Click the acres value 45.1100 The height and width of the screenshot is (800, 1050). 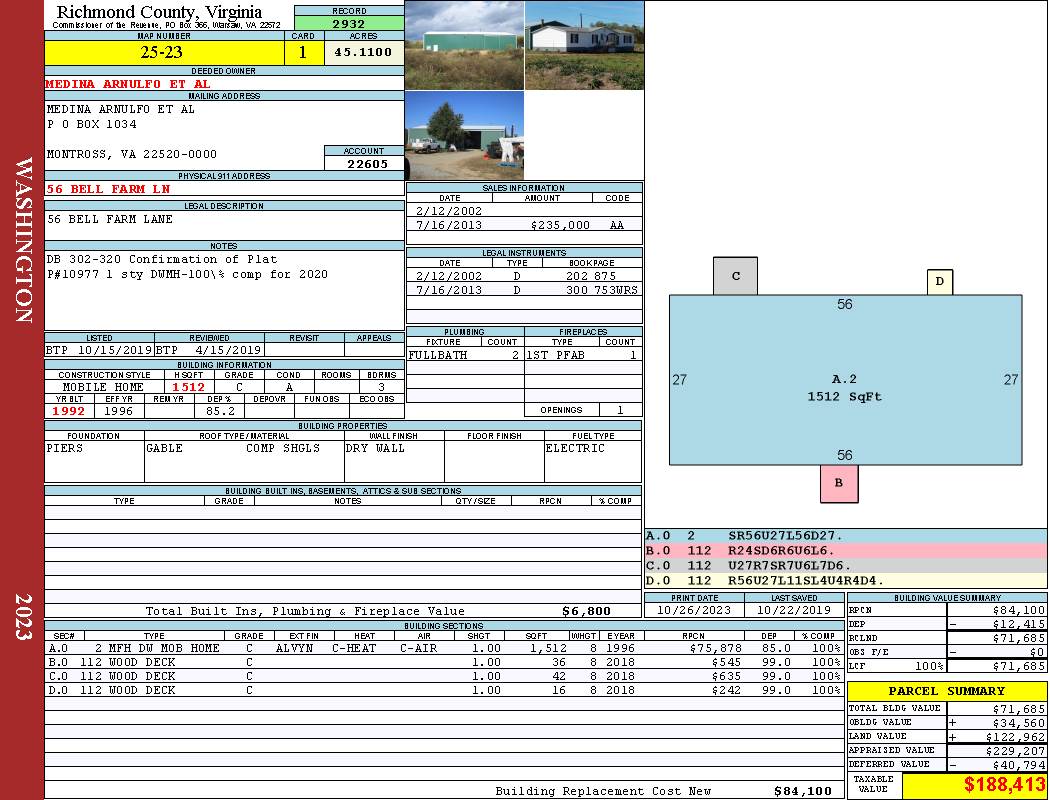364,52
